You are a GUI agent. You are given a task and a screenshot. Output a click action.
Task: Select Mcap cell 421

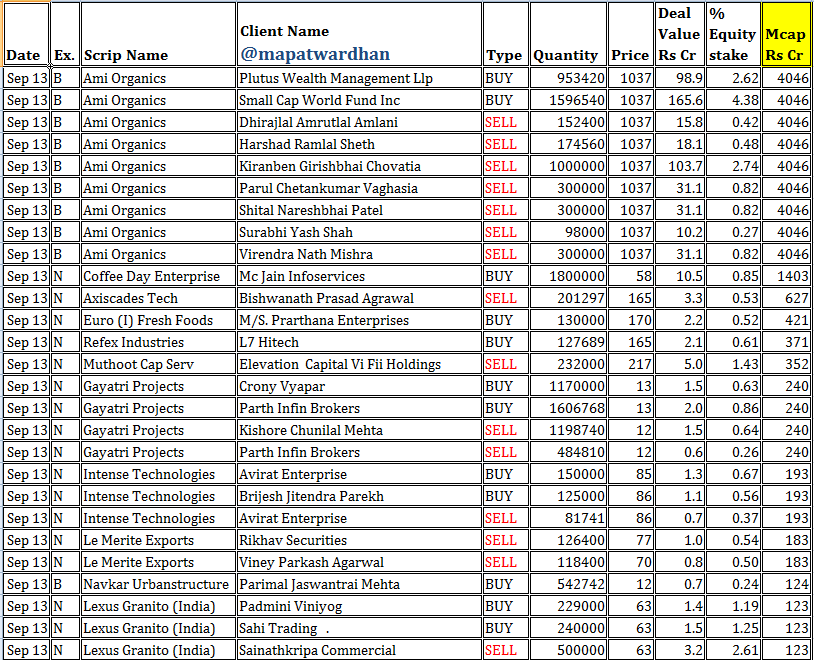(x=786, y=320)
